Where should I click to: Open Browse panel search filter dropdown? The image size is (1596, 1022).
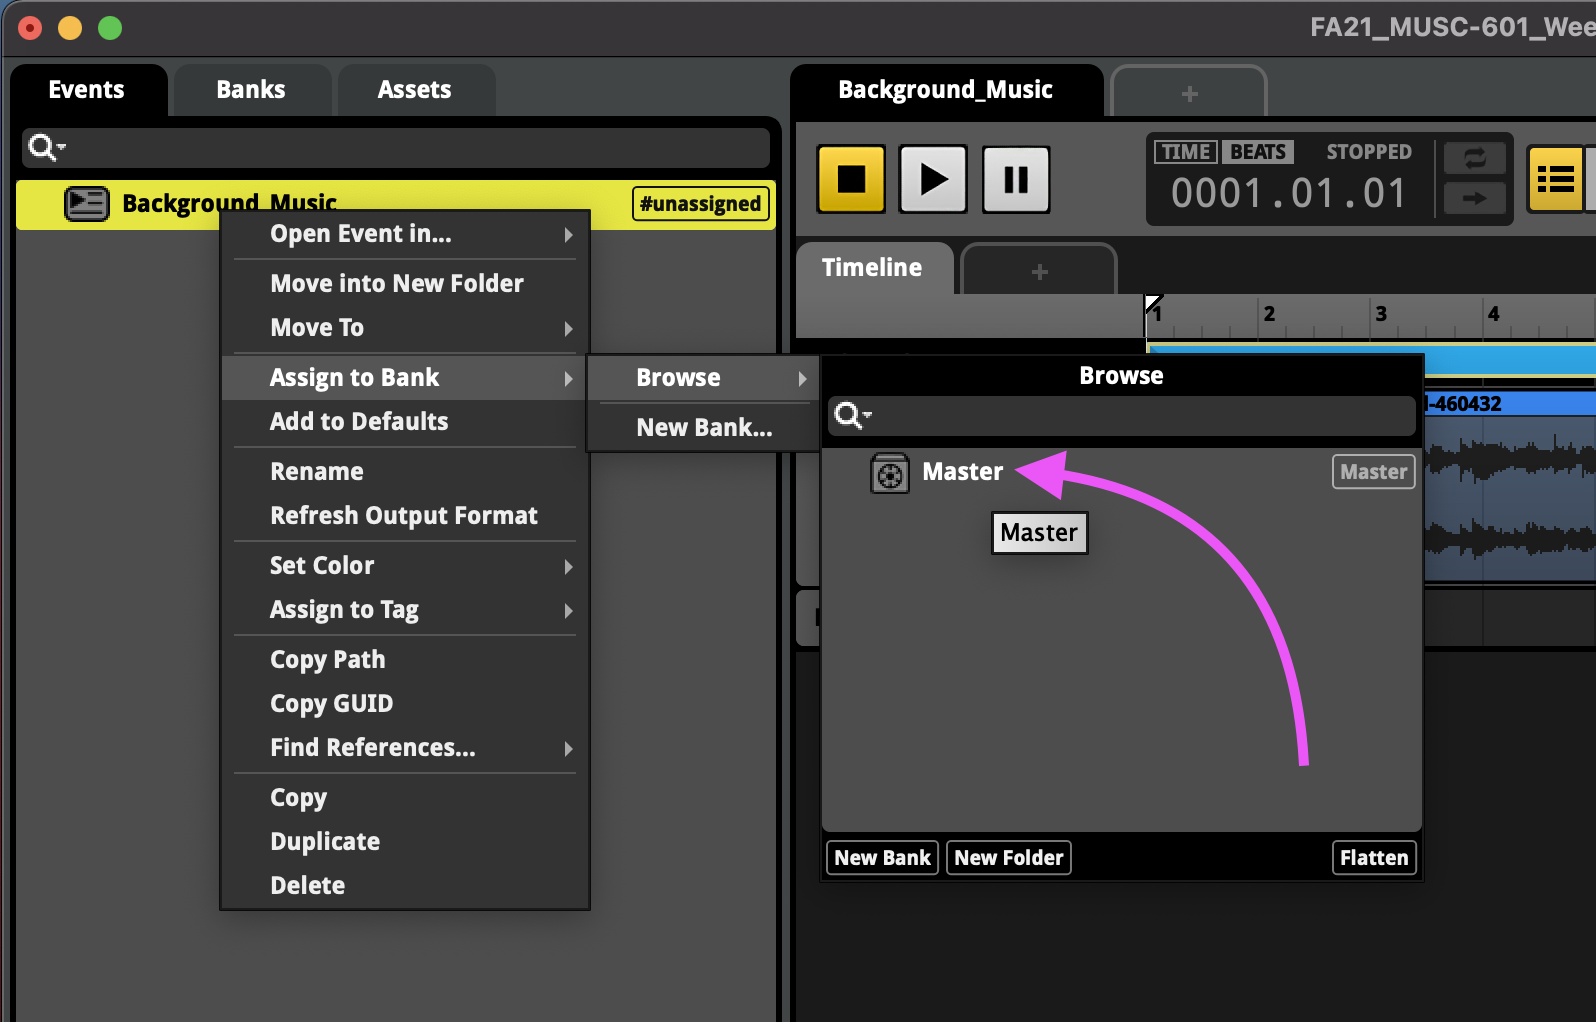852,415
